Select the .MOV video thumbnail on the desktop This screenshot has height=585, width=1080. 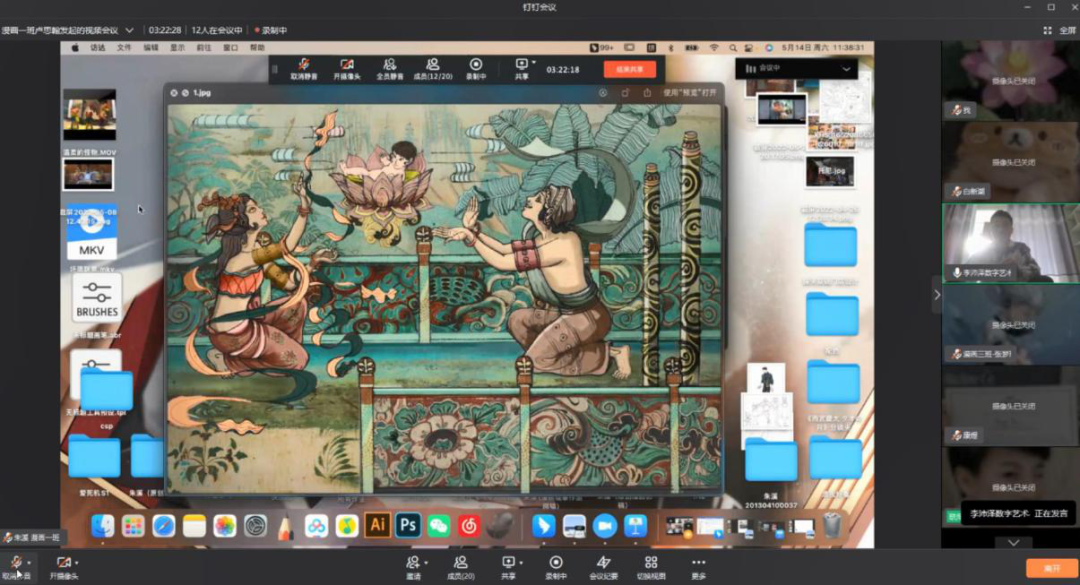[x=90, y=114]
